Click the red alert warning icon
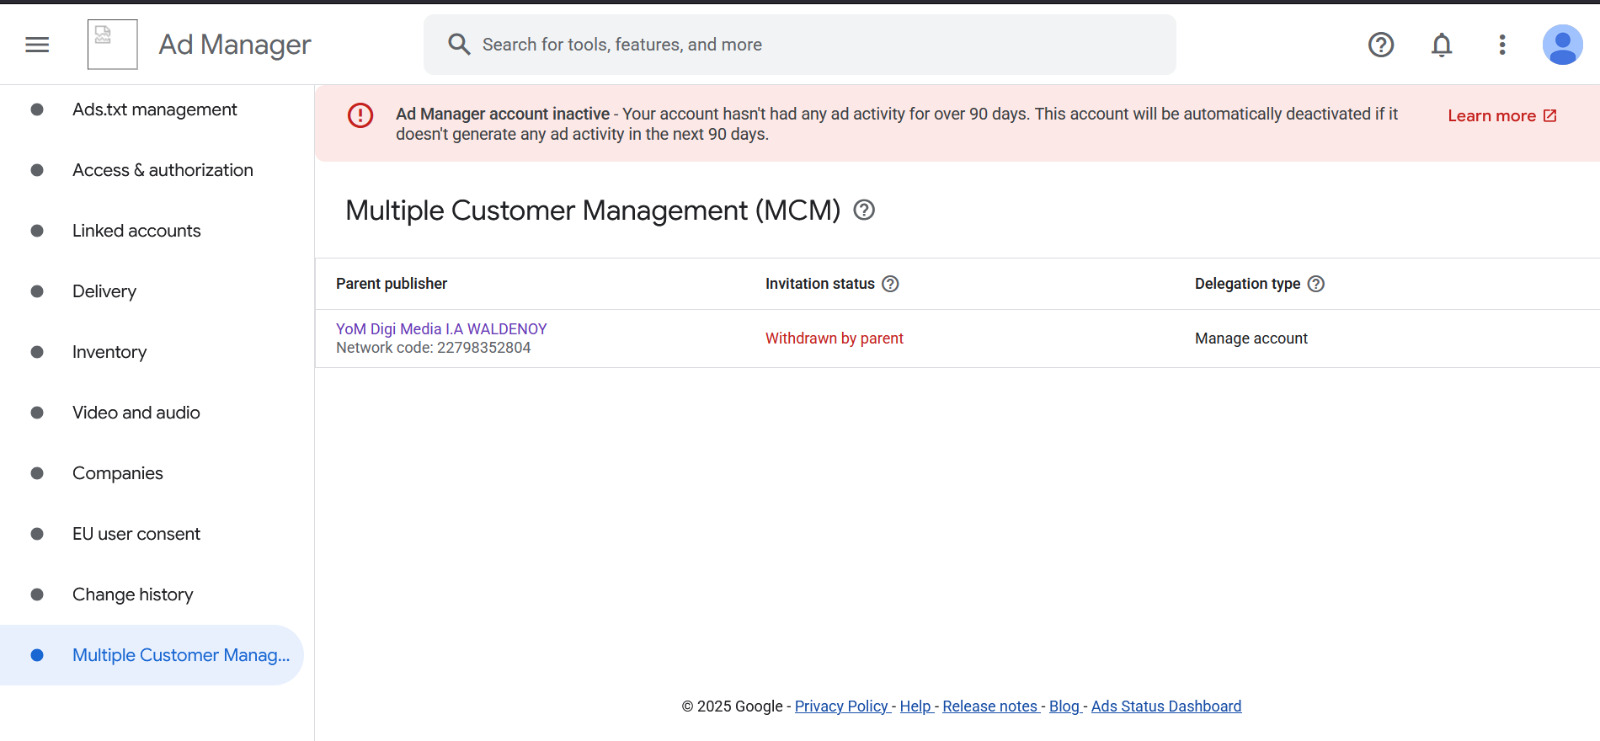The width and height of the screenshot is (1600, 741). (x=360, y=115)
